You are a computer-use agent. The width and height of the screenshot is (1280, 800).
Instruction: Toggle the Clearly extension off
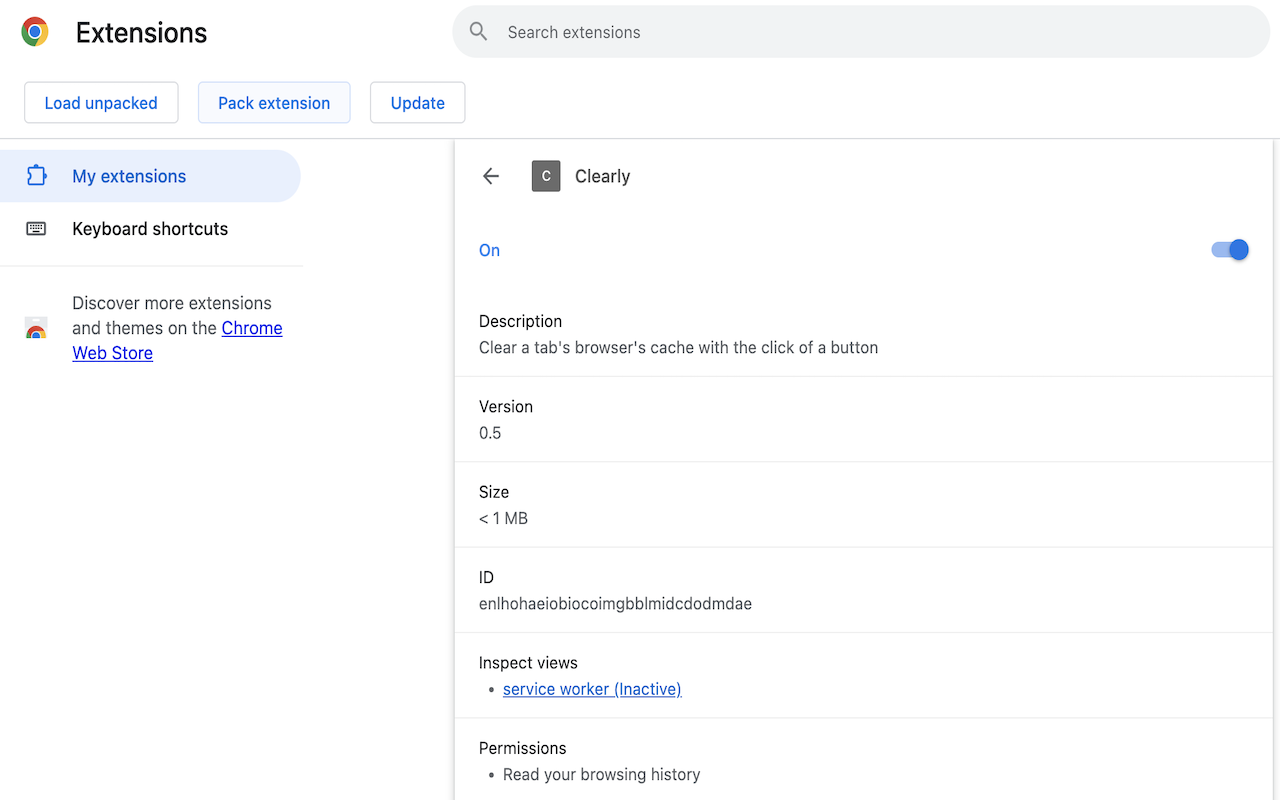1229,249
